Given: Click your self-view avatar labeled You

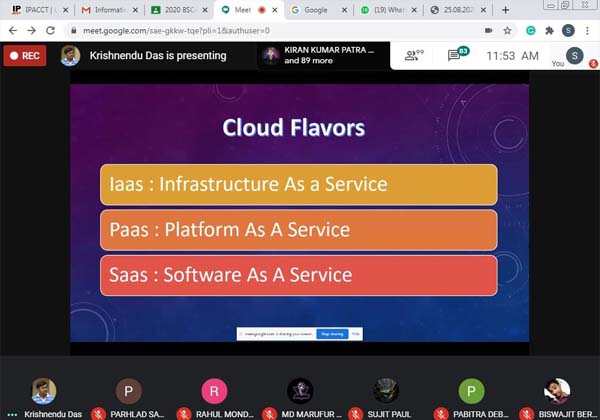Looking at the screenshot, I should 574,56.
